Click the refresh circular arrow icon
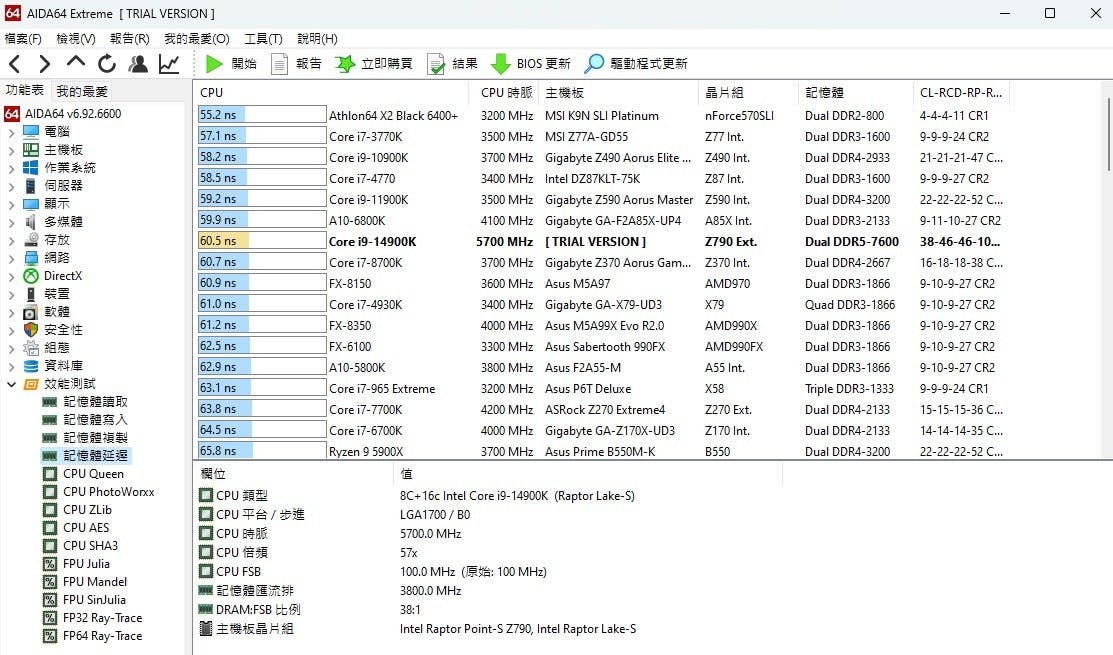This screenshot has height=655, width=1113. (107, 64)
